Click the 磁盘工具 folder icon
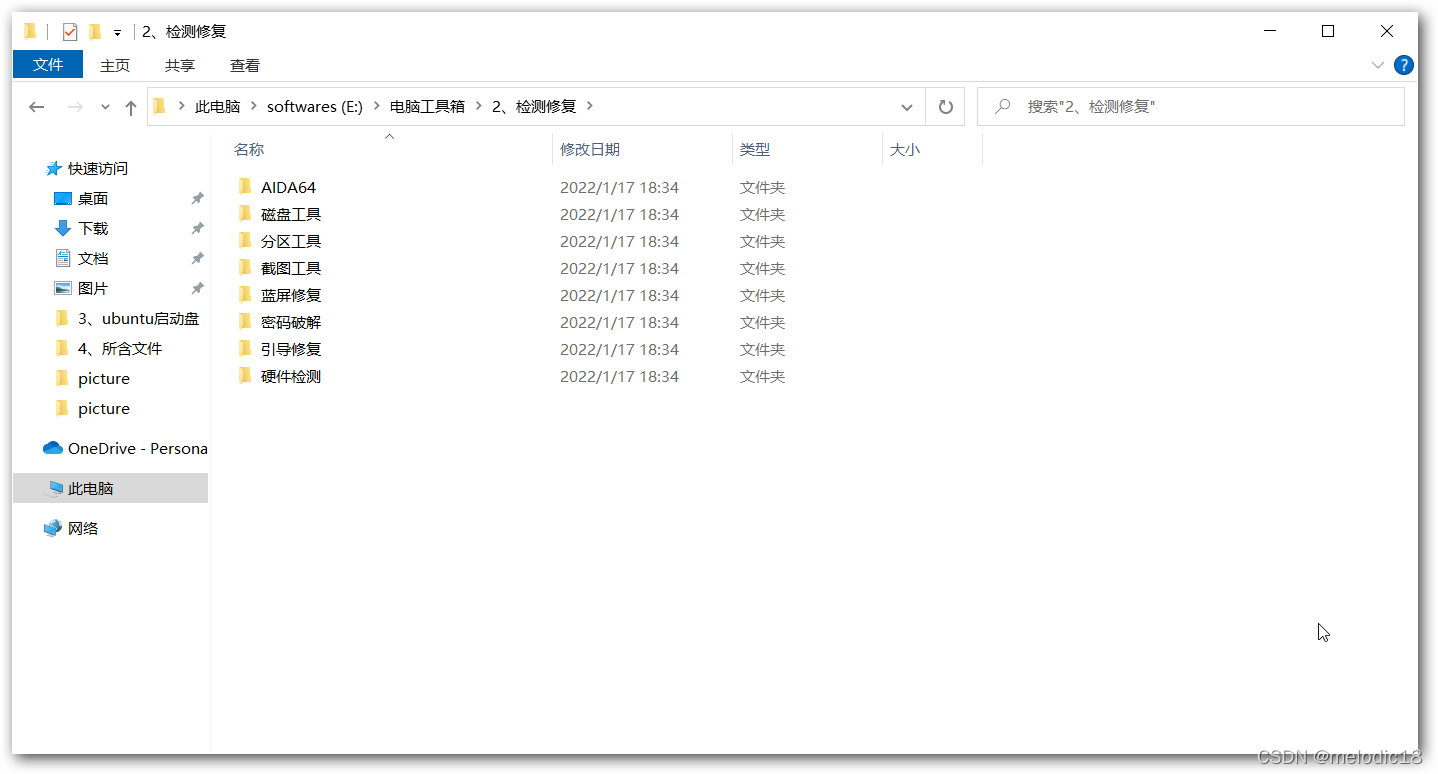Viewport: 1438px width, 774px height. pyautogui.click(x=245, y=214)
